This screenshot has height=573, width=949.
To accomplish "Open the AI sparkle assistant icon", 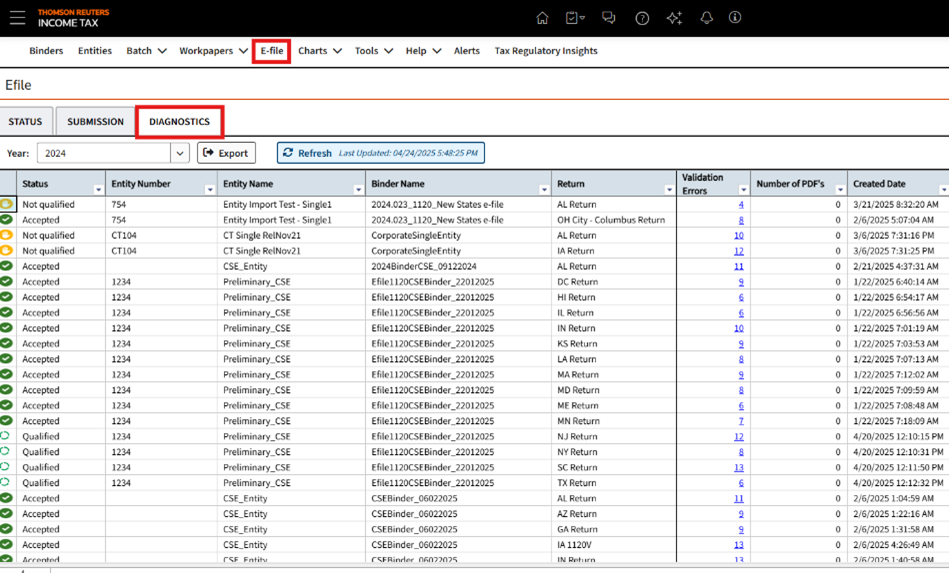I will tap(674, 18).
